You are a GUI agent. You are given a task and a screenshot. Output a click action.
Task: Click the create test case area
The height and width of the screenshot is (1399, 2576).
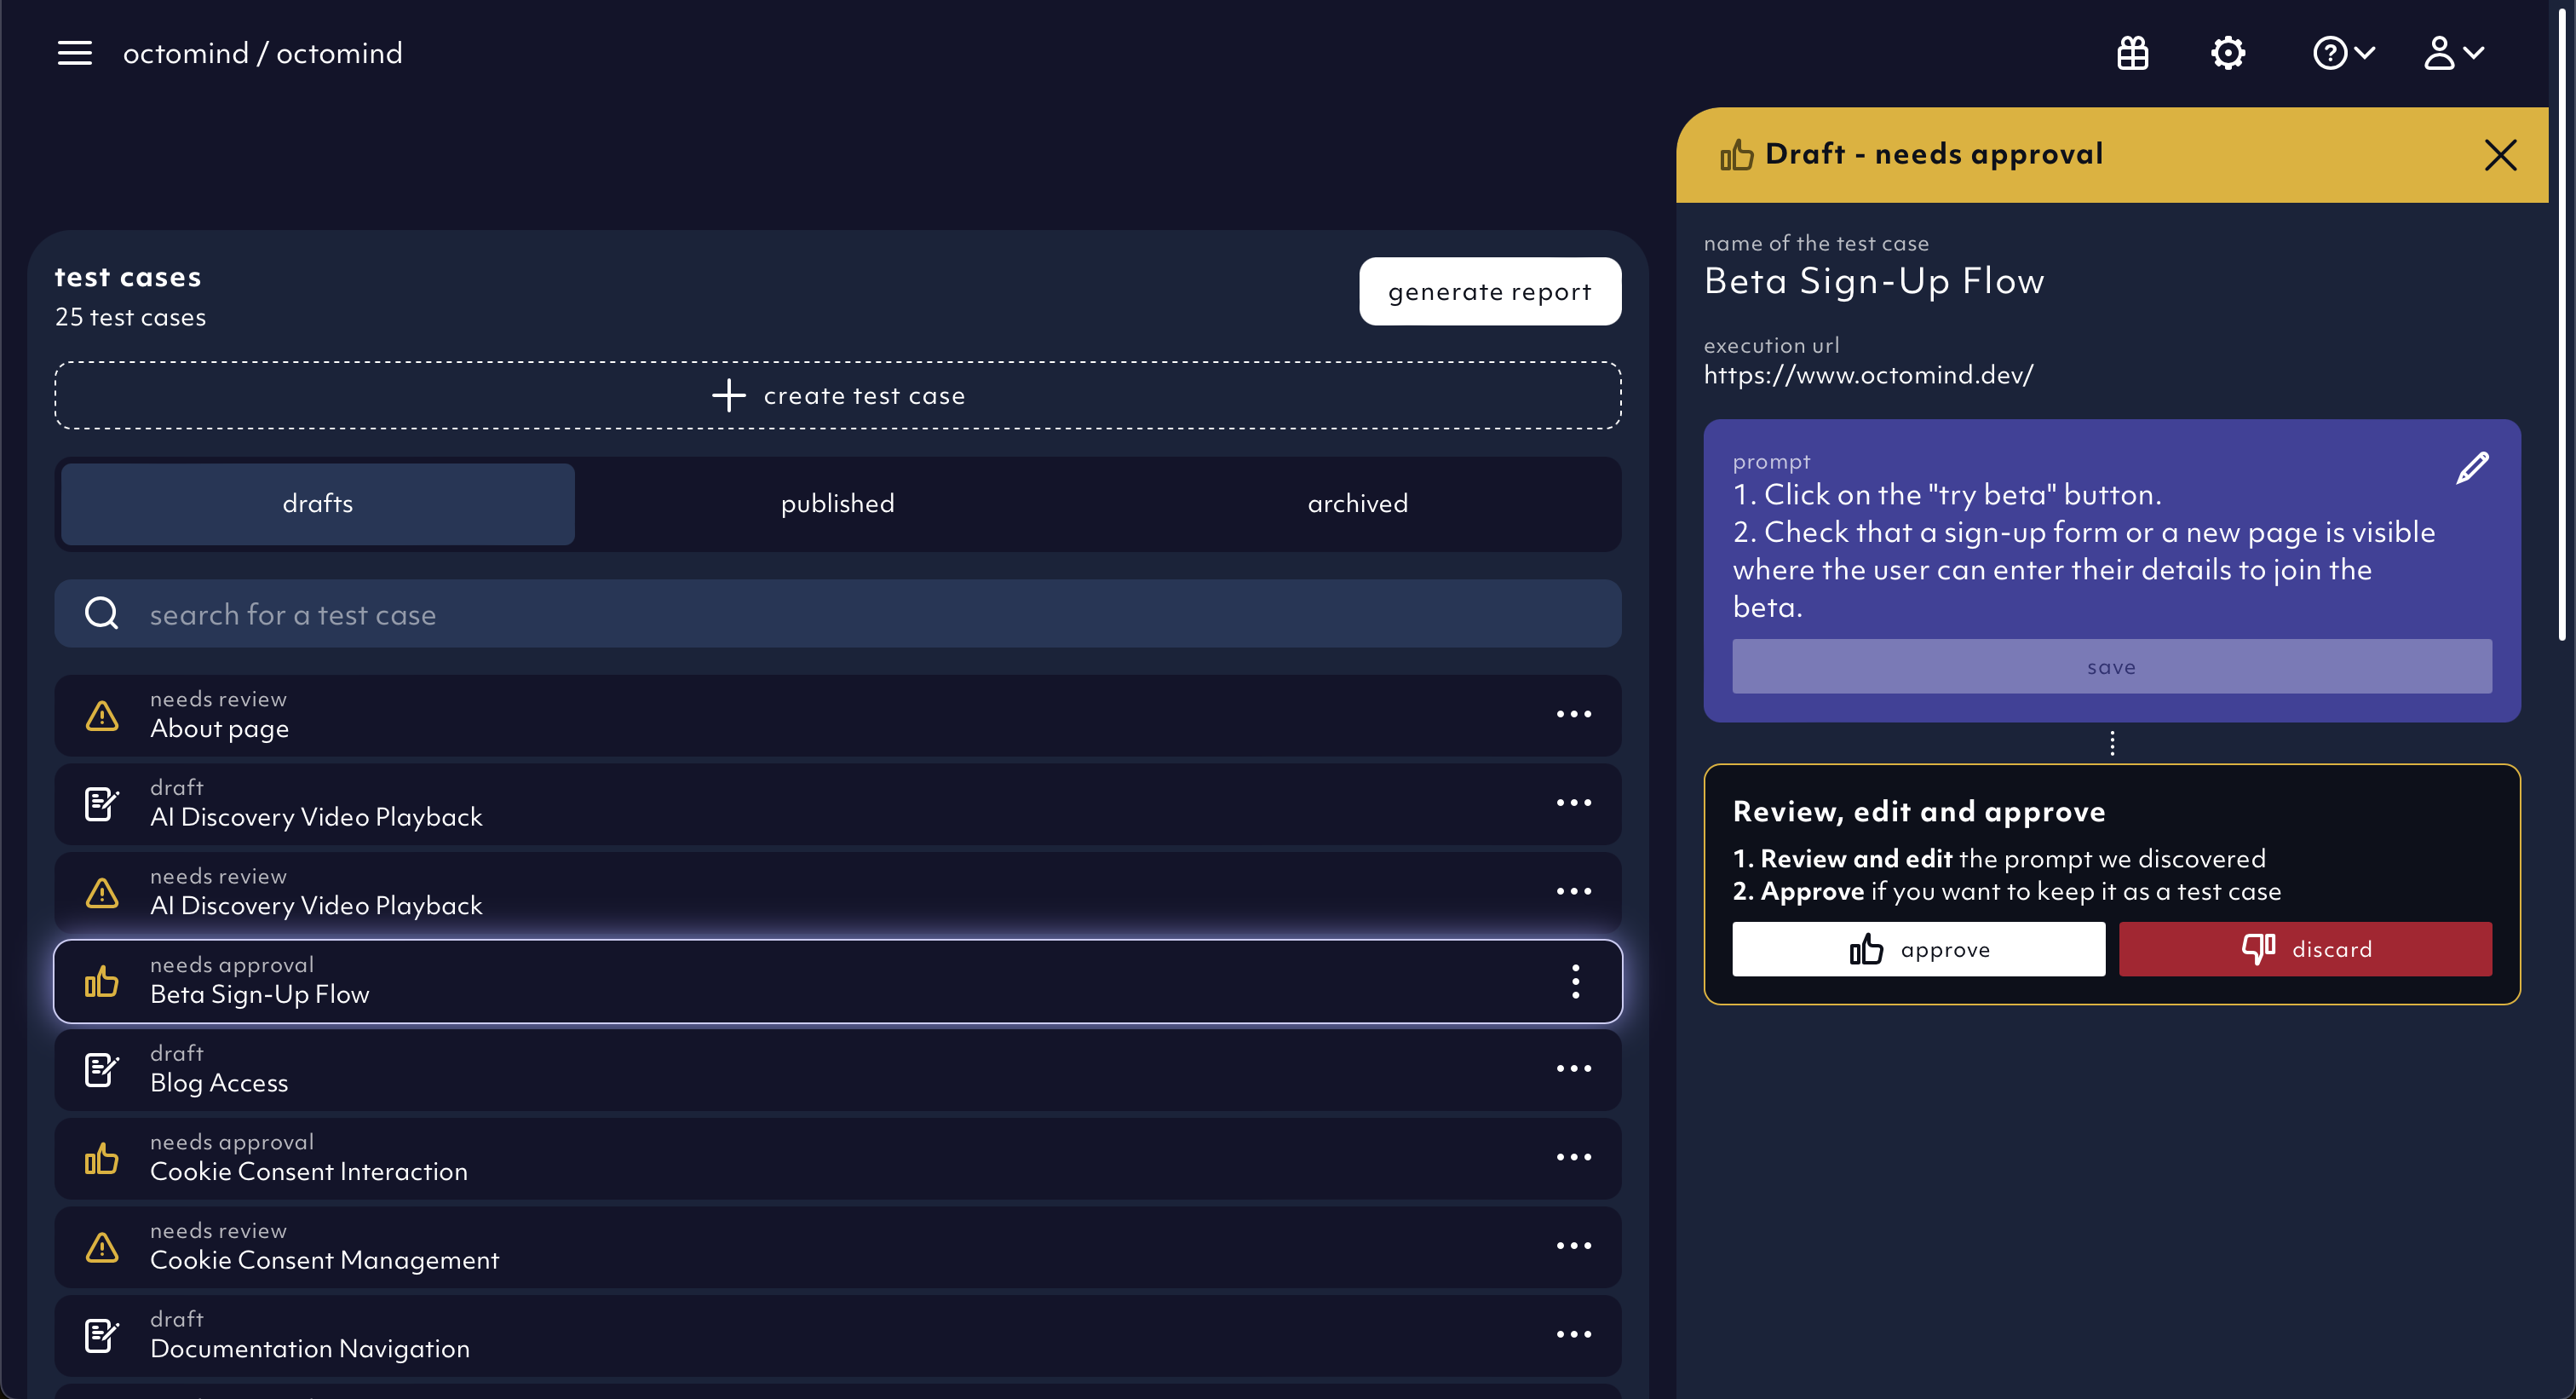tap(837, 395)
